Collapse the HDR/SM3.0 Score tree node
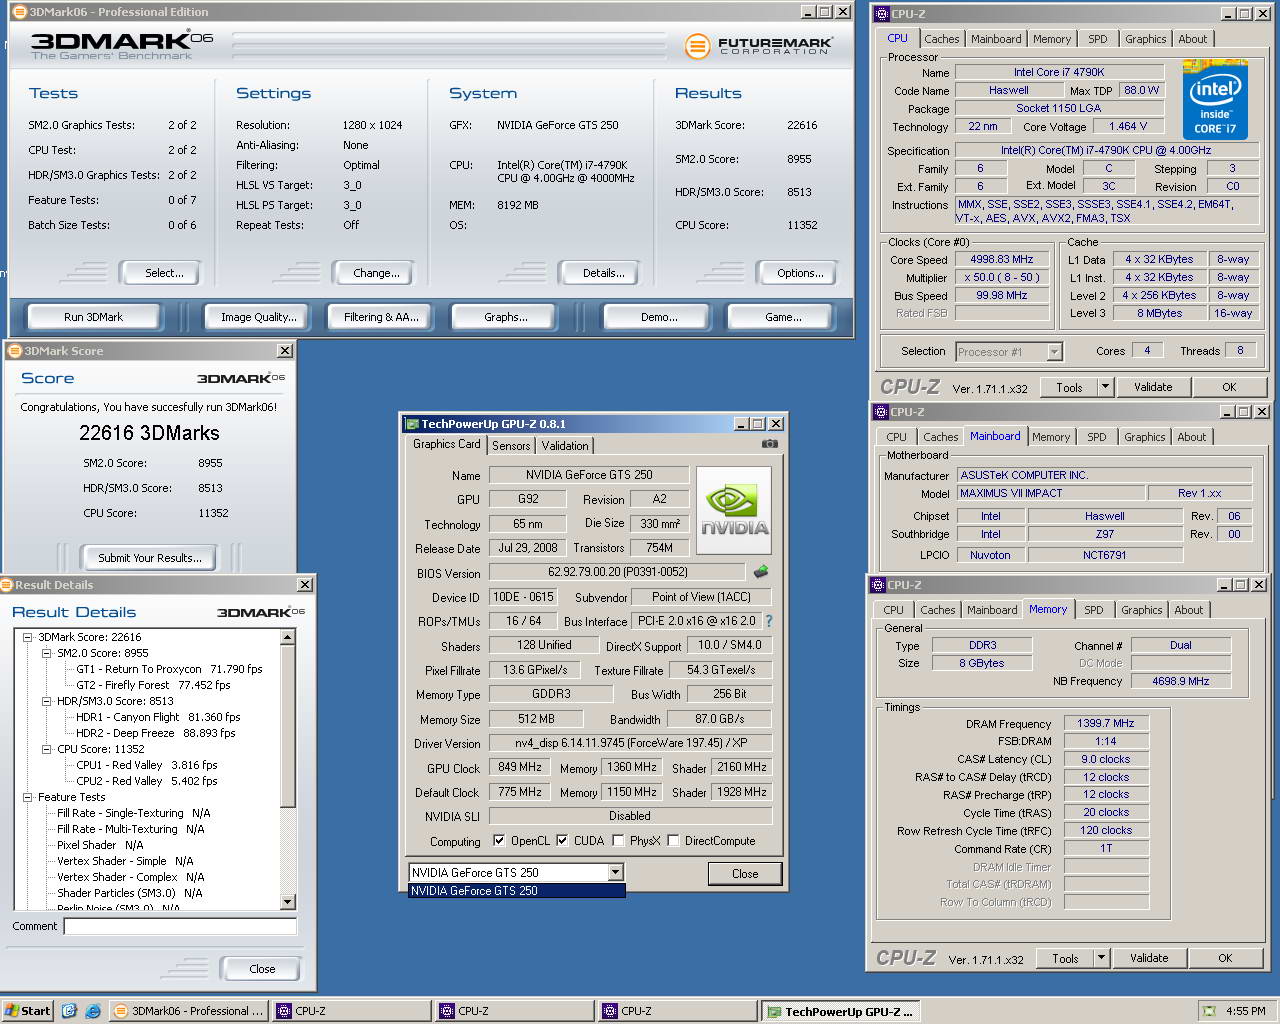 pos(46,701)
